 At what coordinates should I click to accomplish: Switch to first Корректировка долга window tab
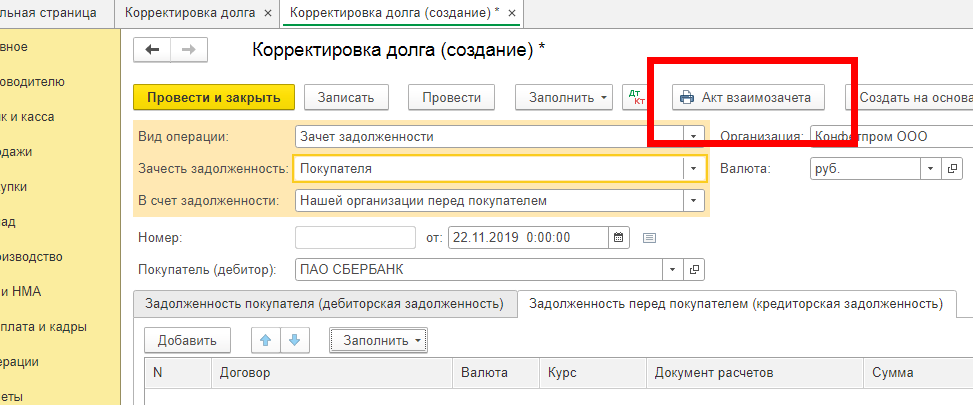194,14
